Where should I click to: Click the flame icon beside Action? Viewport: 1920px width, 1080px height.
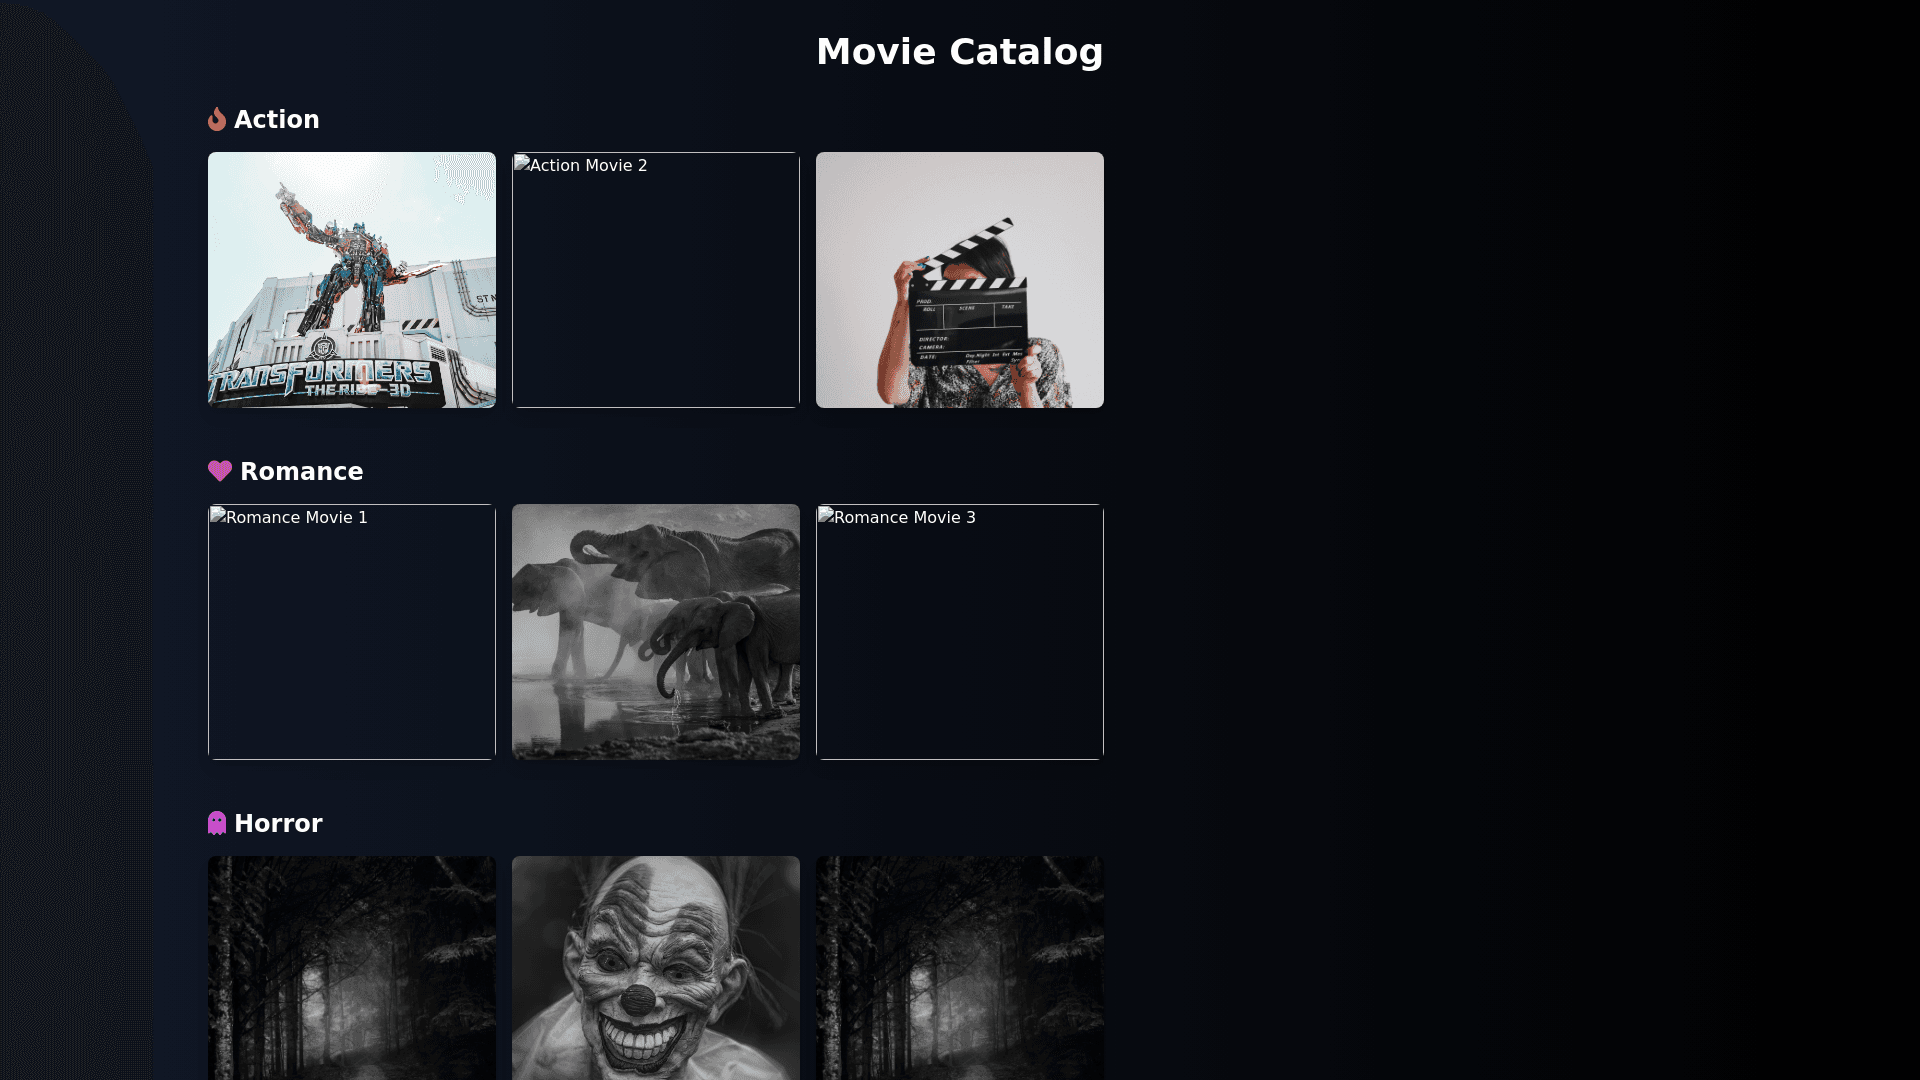tap(217, 120)
